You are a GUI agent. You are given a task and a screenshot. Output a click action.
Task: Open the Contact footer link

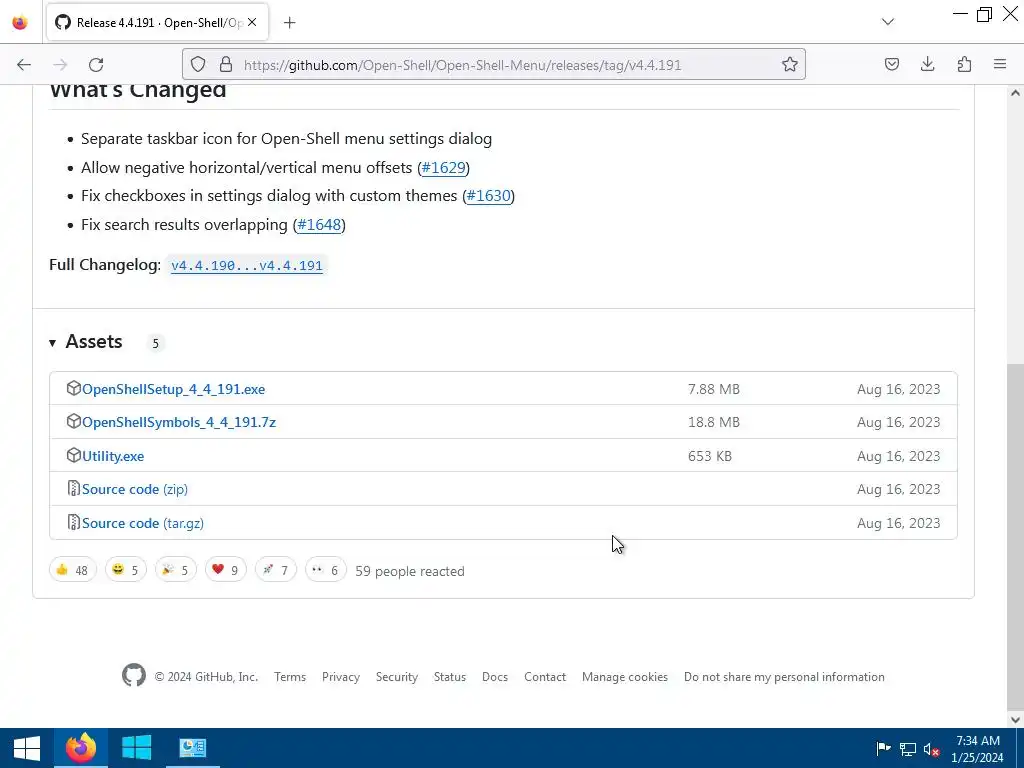(x=545, y=677)
